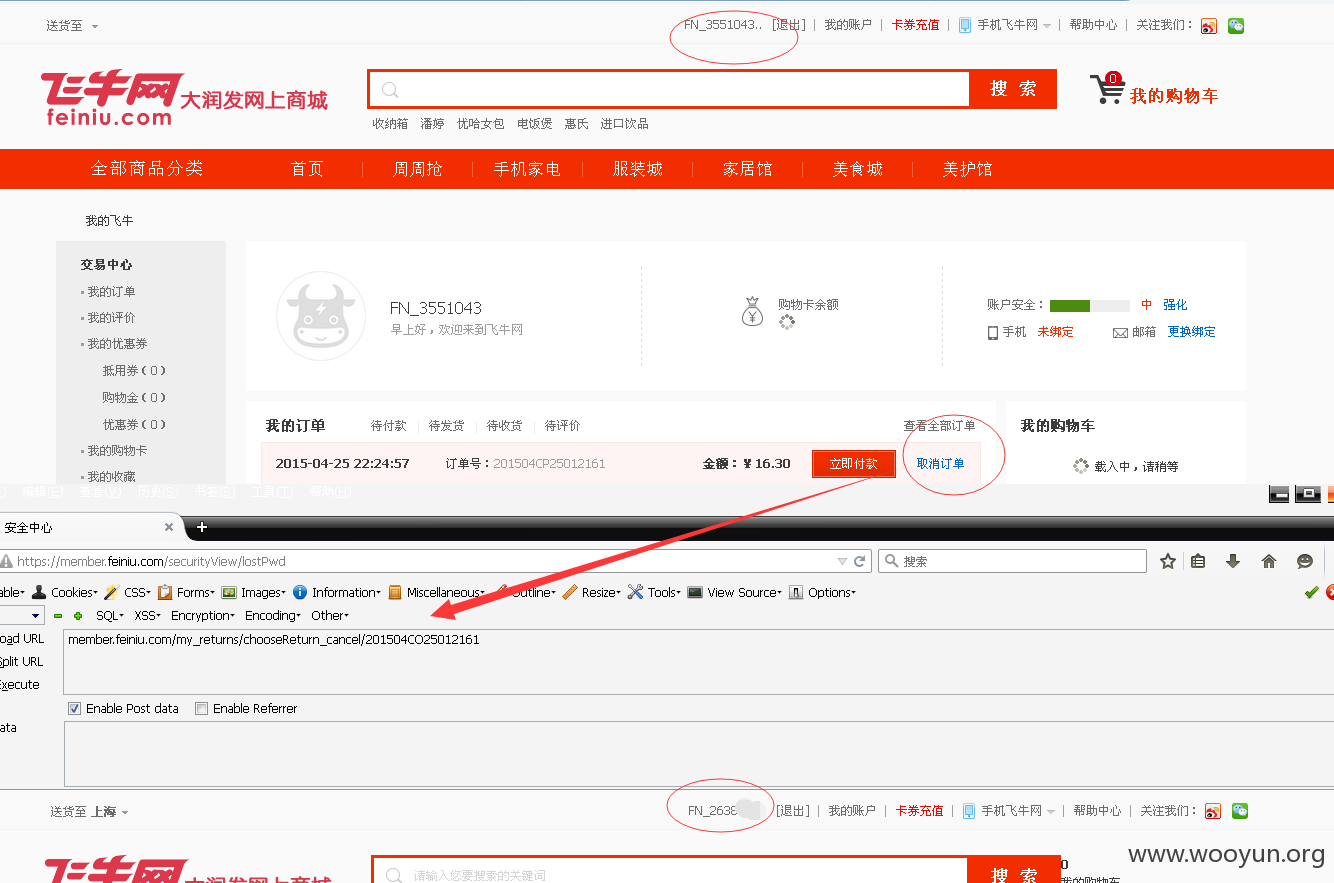The image size is (1334, 883).
Task: Select the 美食城 navigation tab
Action: pos(858,169)
